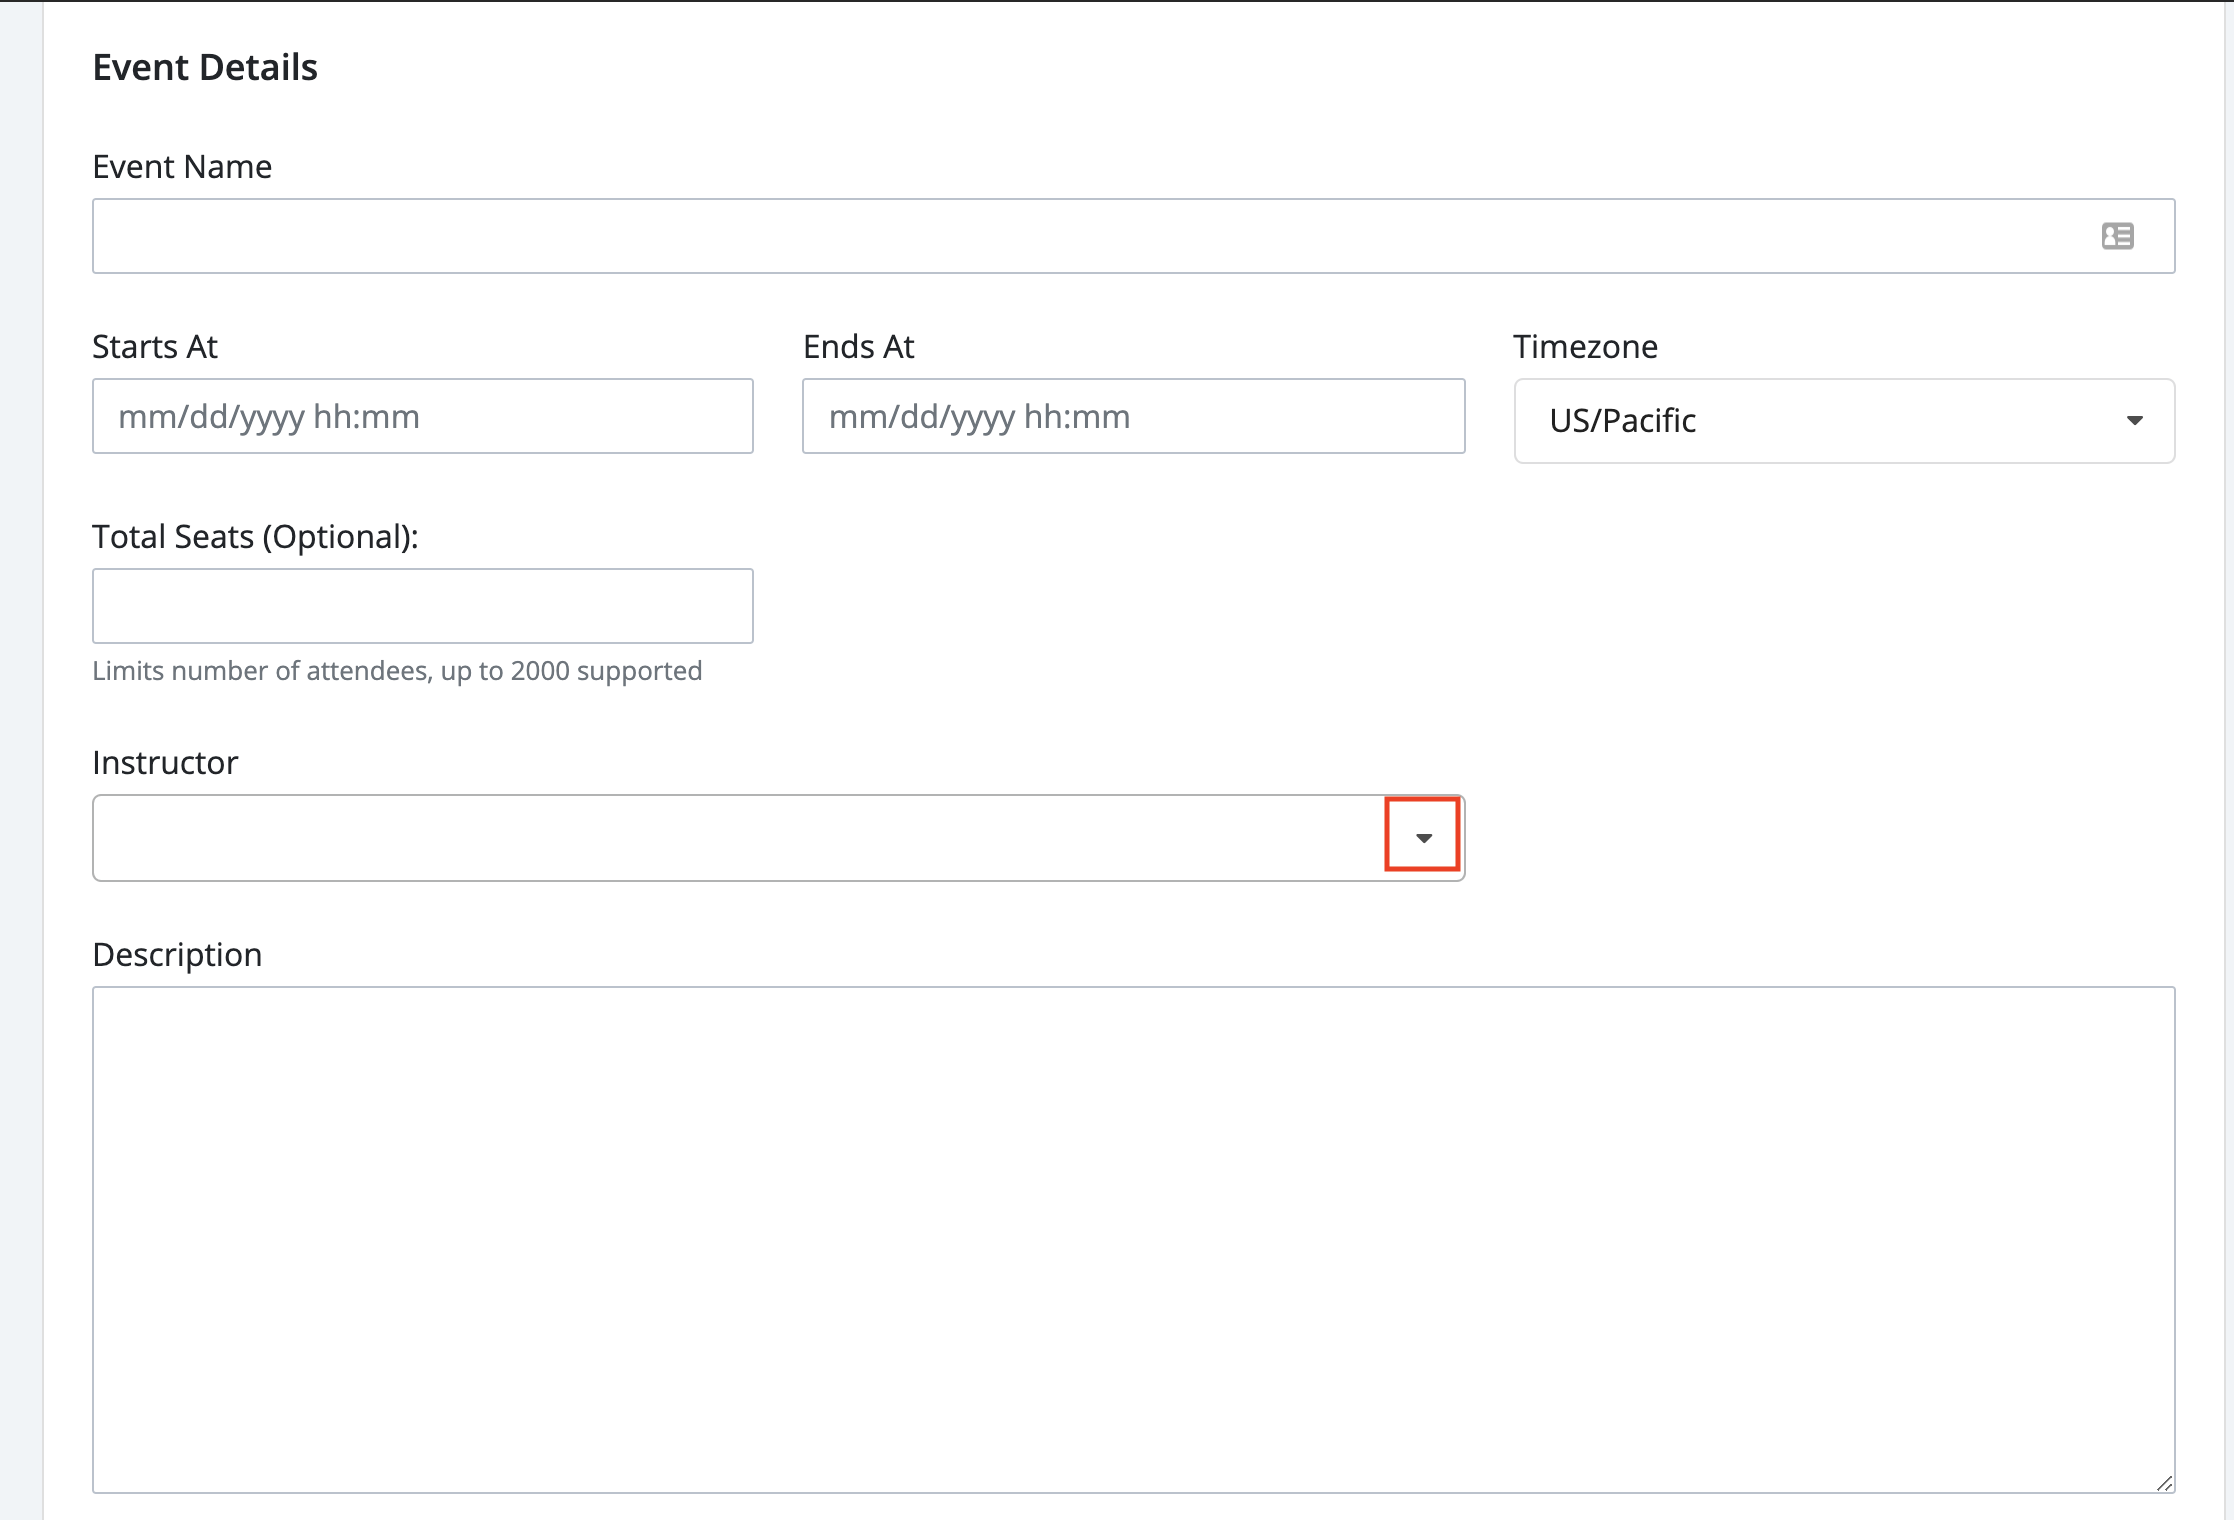This screenshot has height=1520, width=2234.
Task: Click the Instructor label
Action: point(165,763)
